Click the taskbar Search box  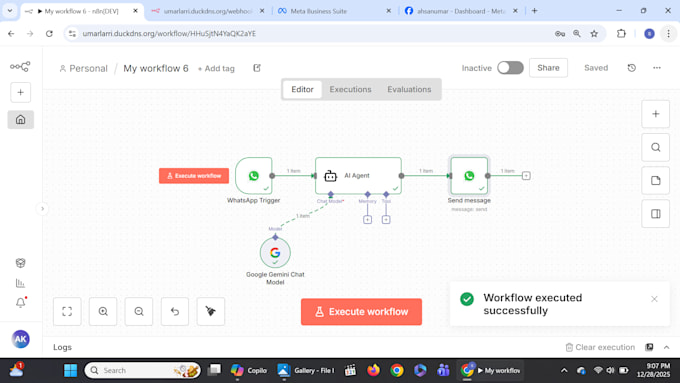click(x=143, y=370)
